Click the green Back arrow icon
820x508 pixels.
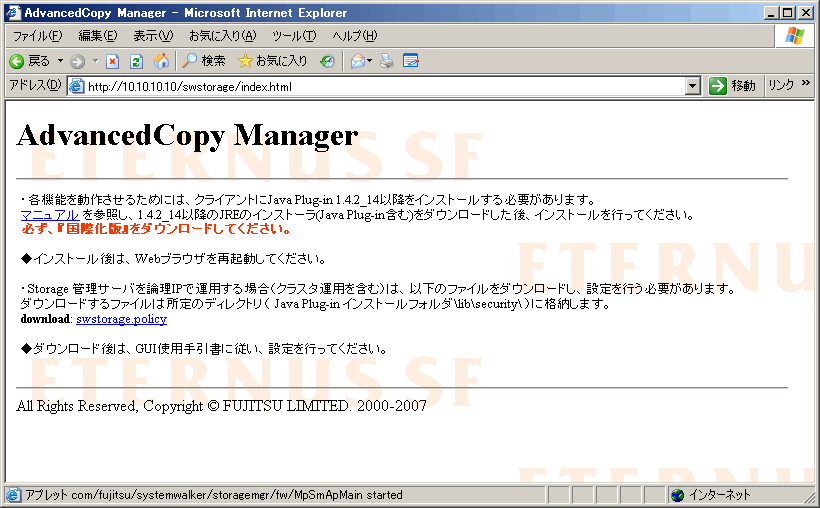(x=16, y=61)
